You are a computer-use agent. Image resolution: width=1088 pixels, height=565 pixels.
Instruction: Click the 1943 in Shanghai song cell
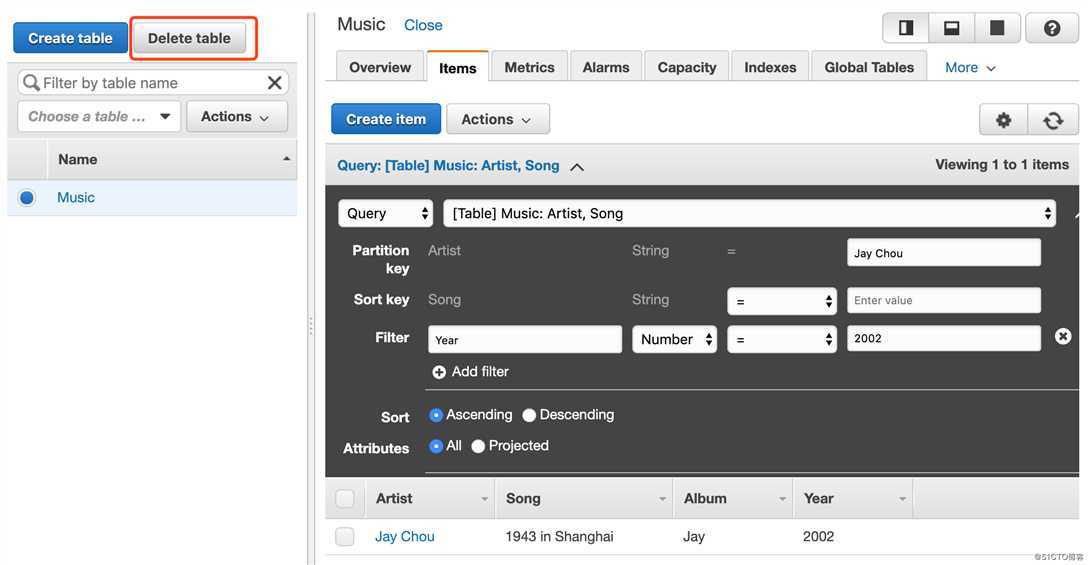click(x=559, y=537)
